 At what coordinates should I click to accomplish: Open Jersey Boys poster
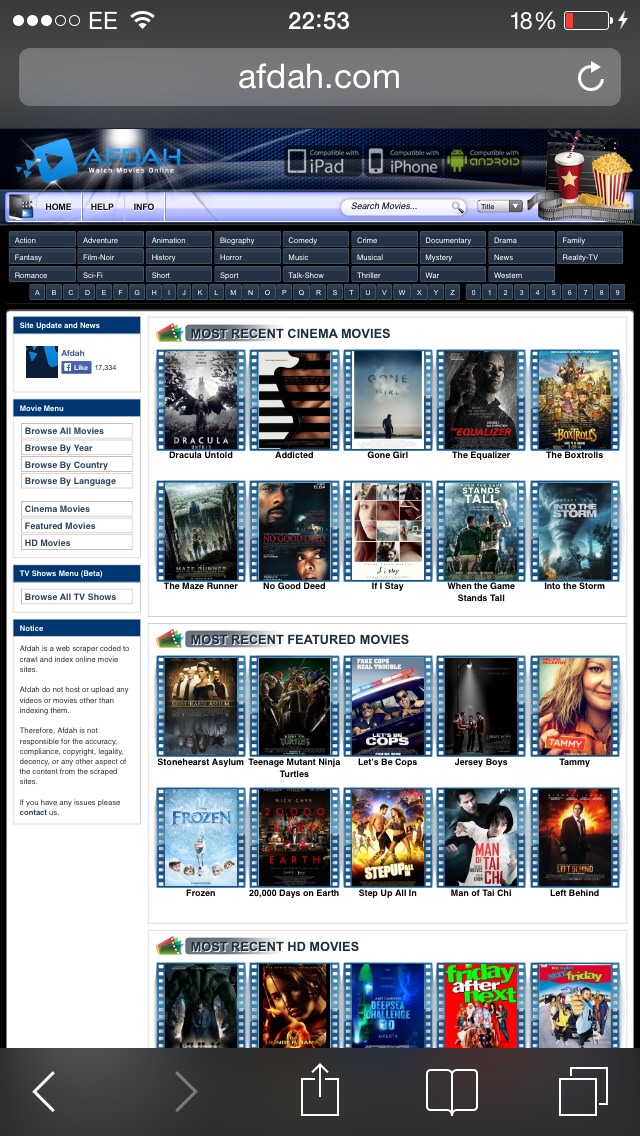[481, 706]
